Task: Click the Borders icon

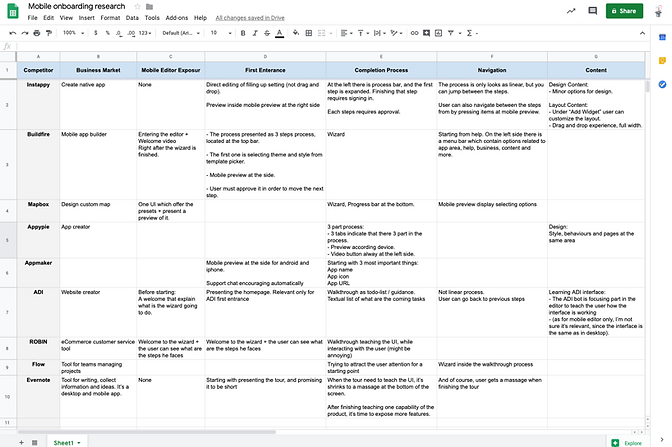Action: (x=309, y=33)
